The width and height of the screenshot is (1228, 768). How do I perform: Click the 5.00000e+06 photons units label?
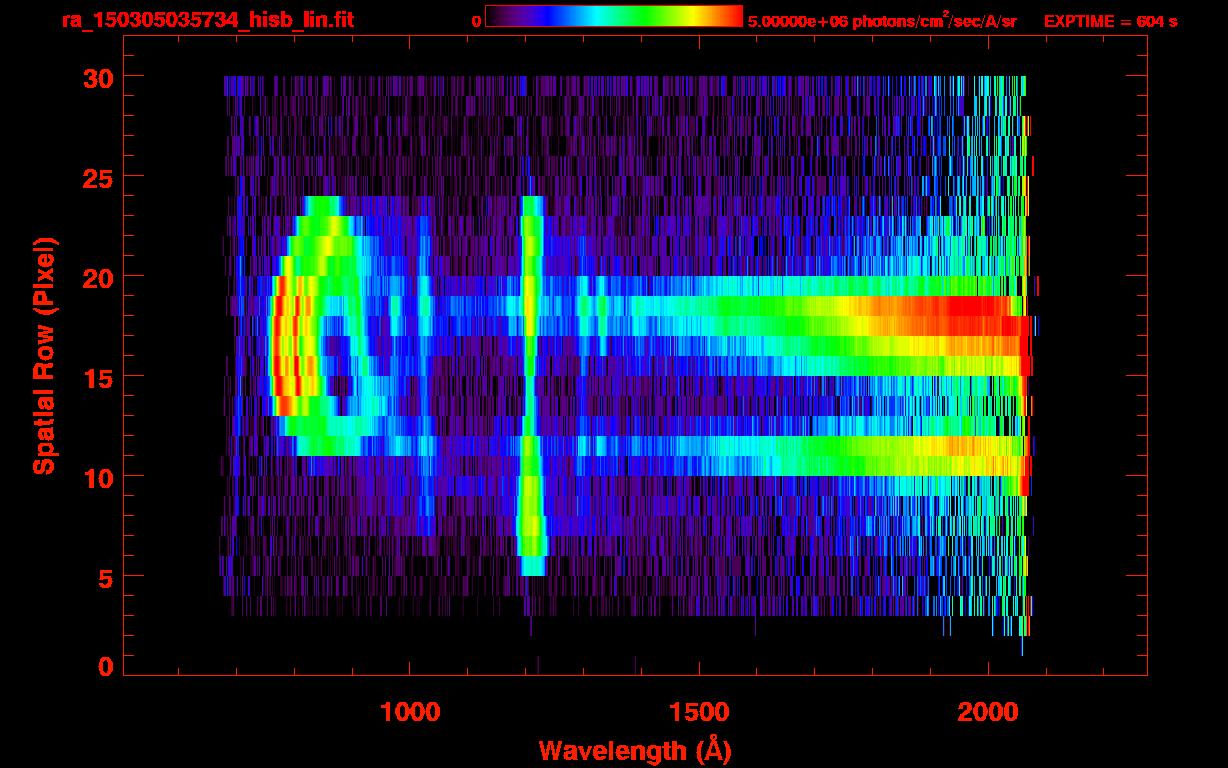pyautogui.click(x=883, y=20)
